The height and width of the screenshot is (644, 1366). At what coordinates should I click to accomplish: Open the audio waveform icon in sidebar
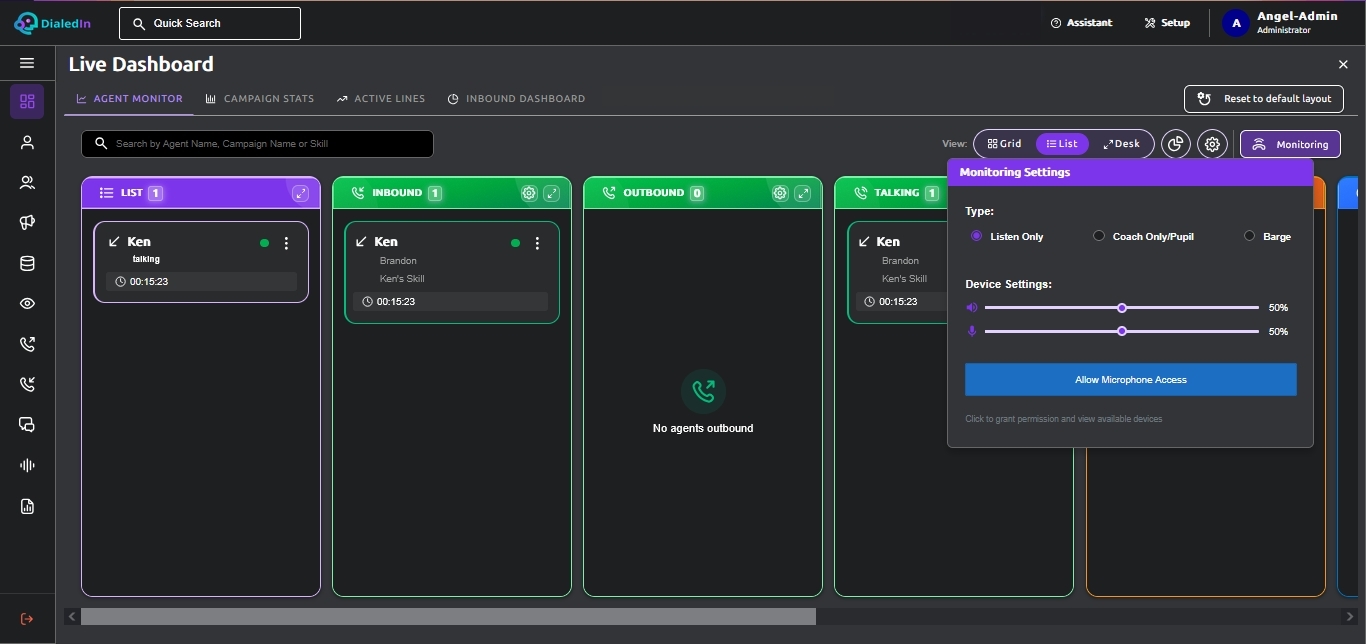[27, 466]
